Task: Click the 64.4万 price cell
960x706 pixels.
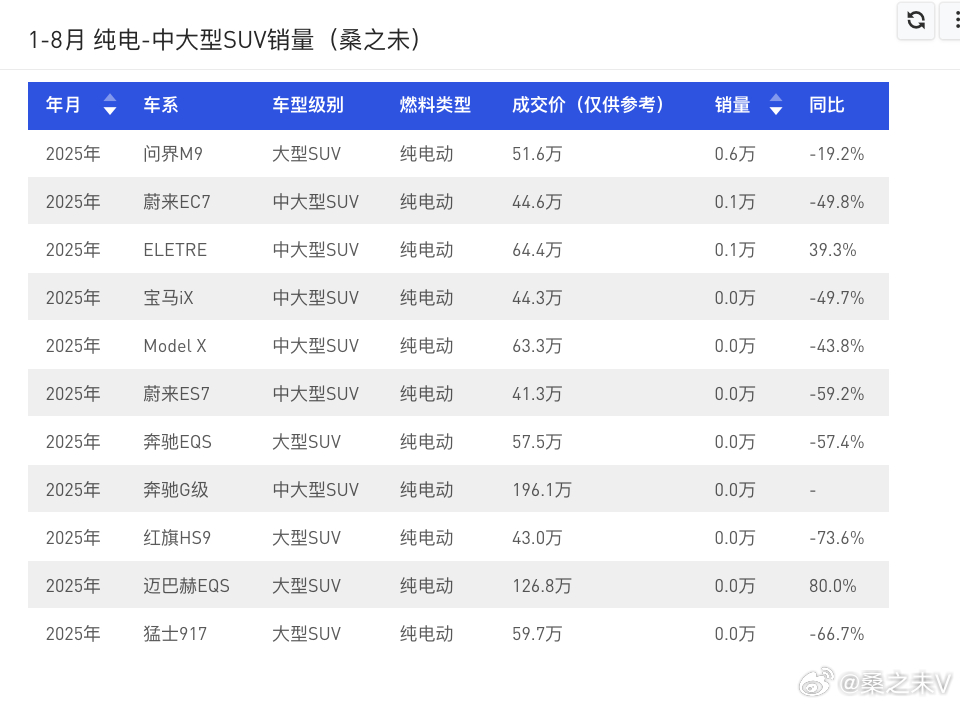Action: click(537, 250)
